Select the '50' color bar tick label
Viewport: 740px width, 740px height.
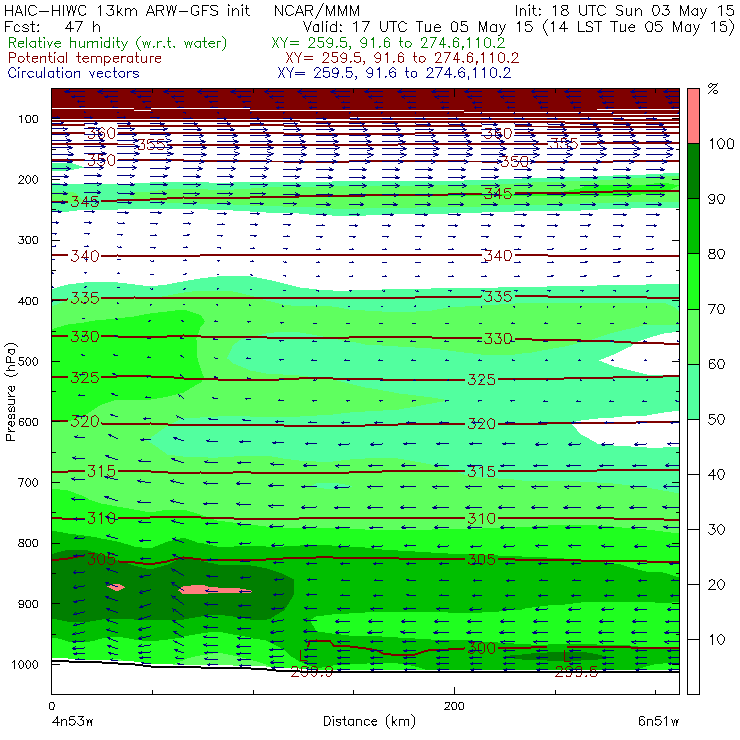click(716, 420)
